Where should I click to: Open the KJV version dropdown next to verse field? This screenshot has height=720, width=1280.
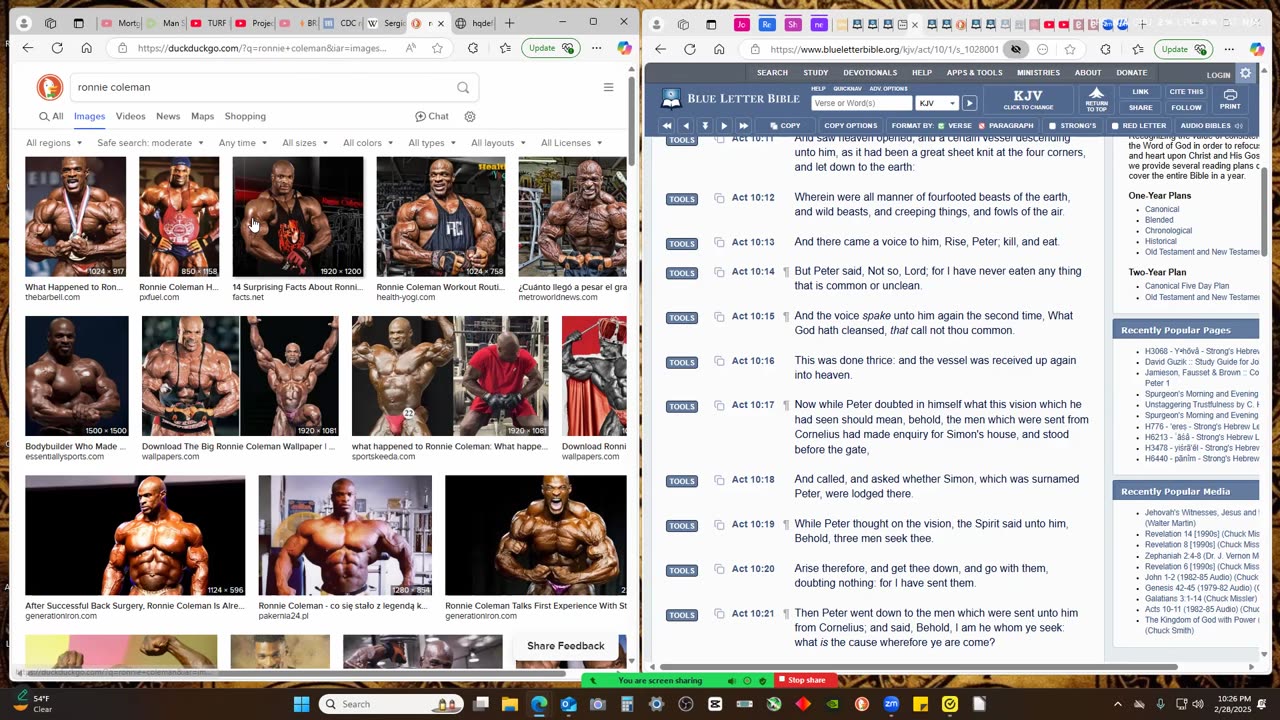click(937, 103)
